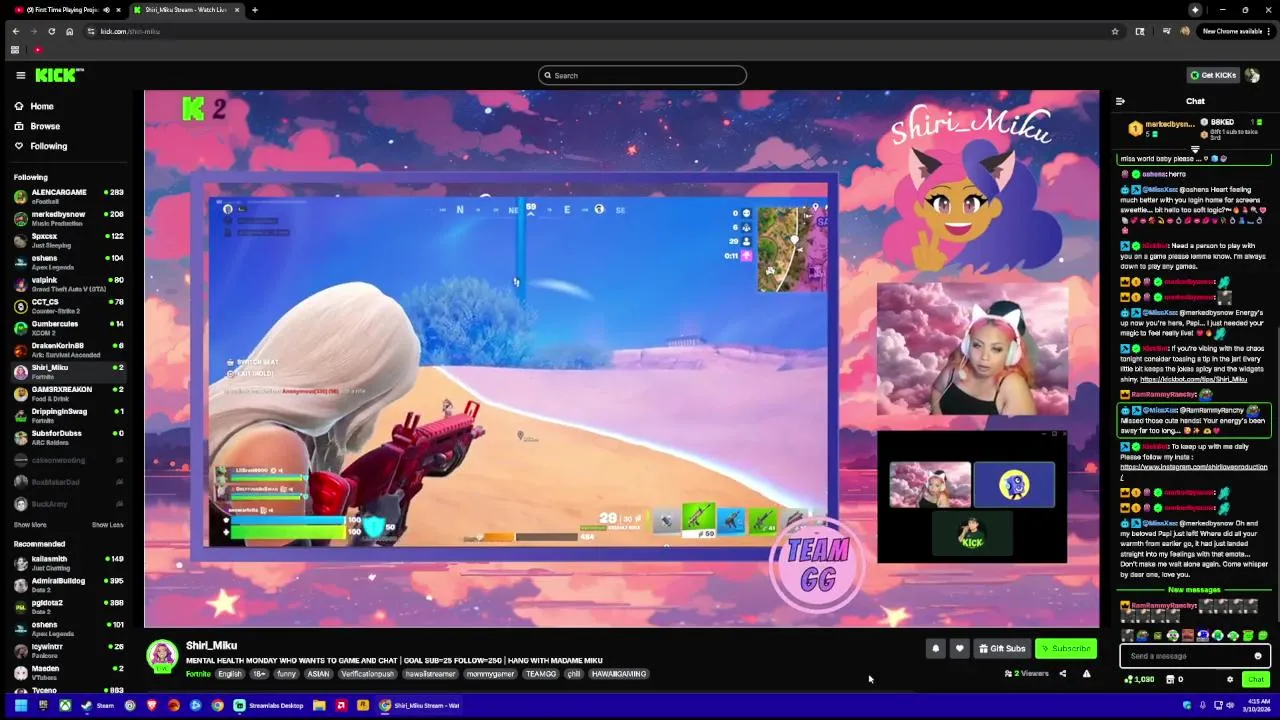The image size is (1280, 720).
Task: Open SubsforDubss channel in sidebar
Action: 68,437
